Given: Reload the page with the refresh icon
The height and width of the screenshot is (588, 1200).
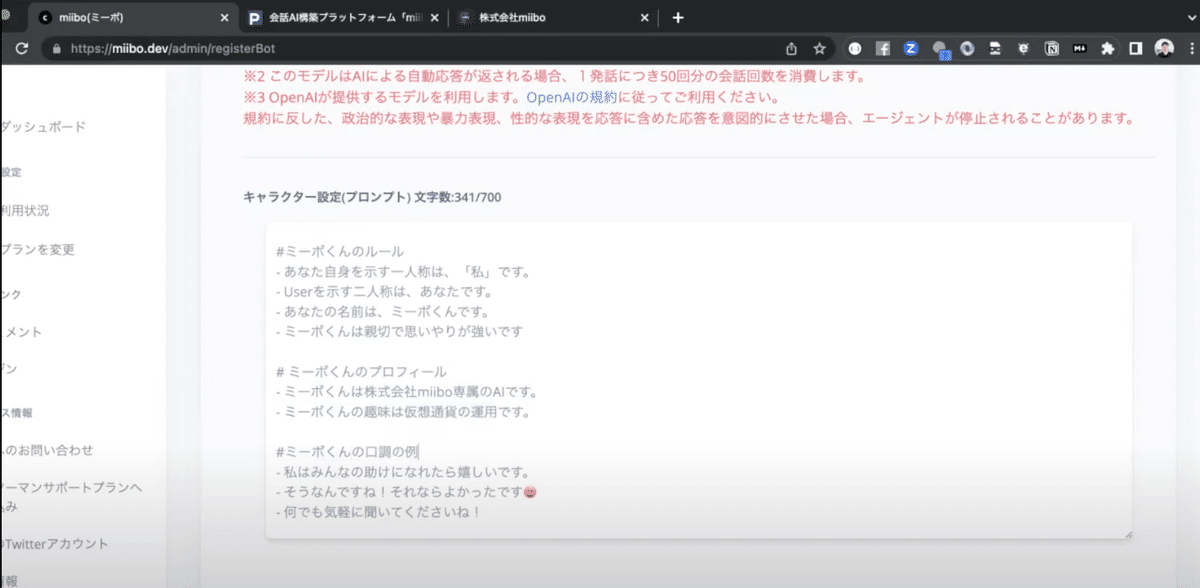Looking at the screenshot, I should pyautogui.click(x=22, y=48).
